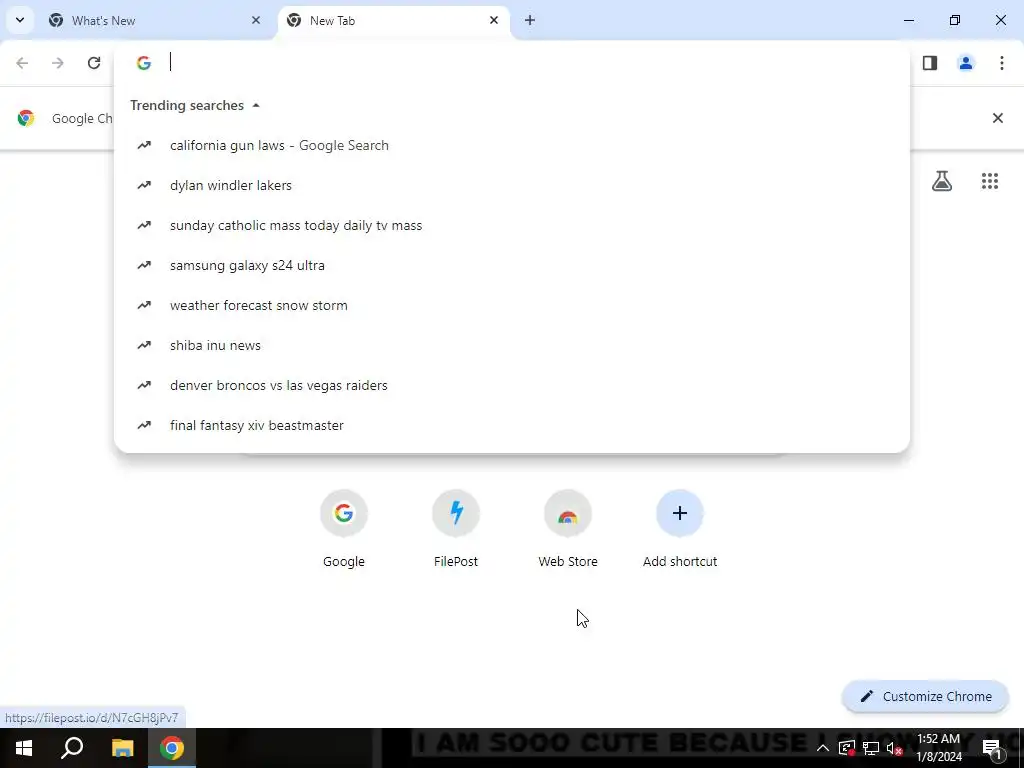Select suggestion final fantasy xiv beastmaster
Viewport: 1024px width, 768px height.
(x=511, y=425)
